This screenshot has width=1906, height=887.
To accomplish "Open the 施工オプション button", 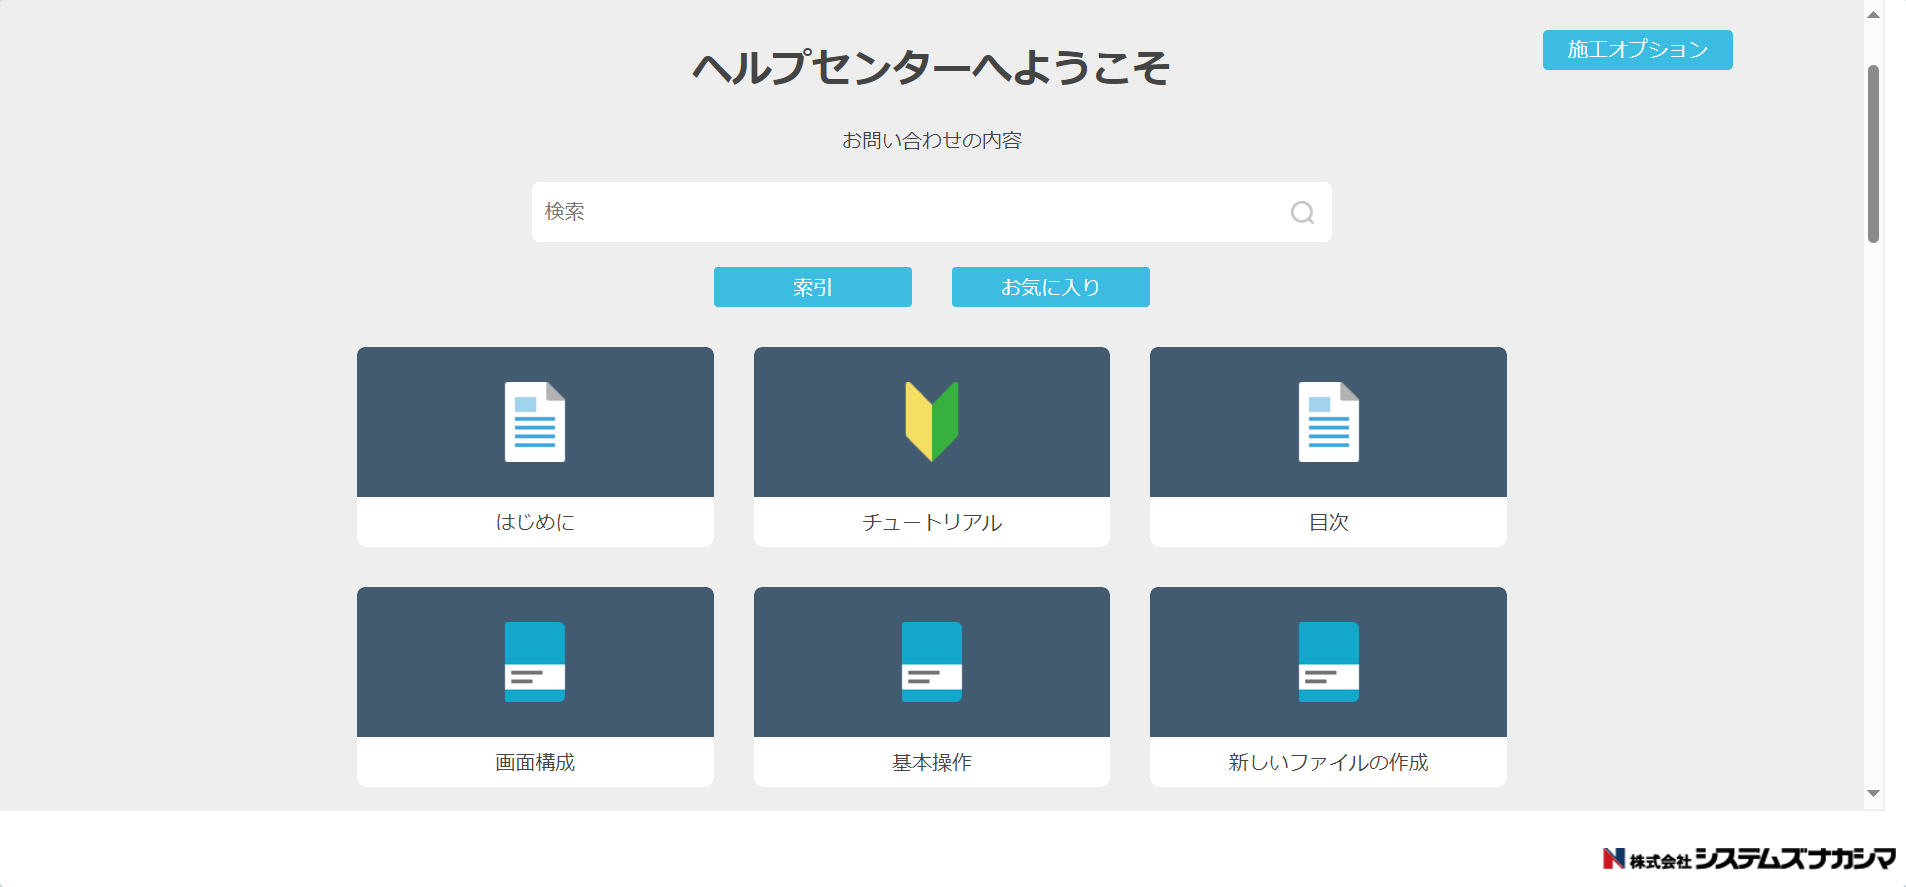I will (x=1637, y=50).
